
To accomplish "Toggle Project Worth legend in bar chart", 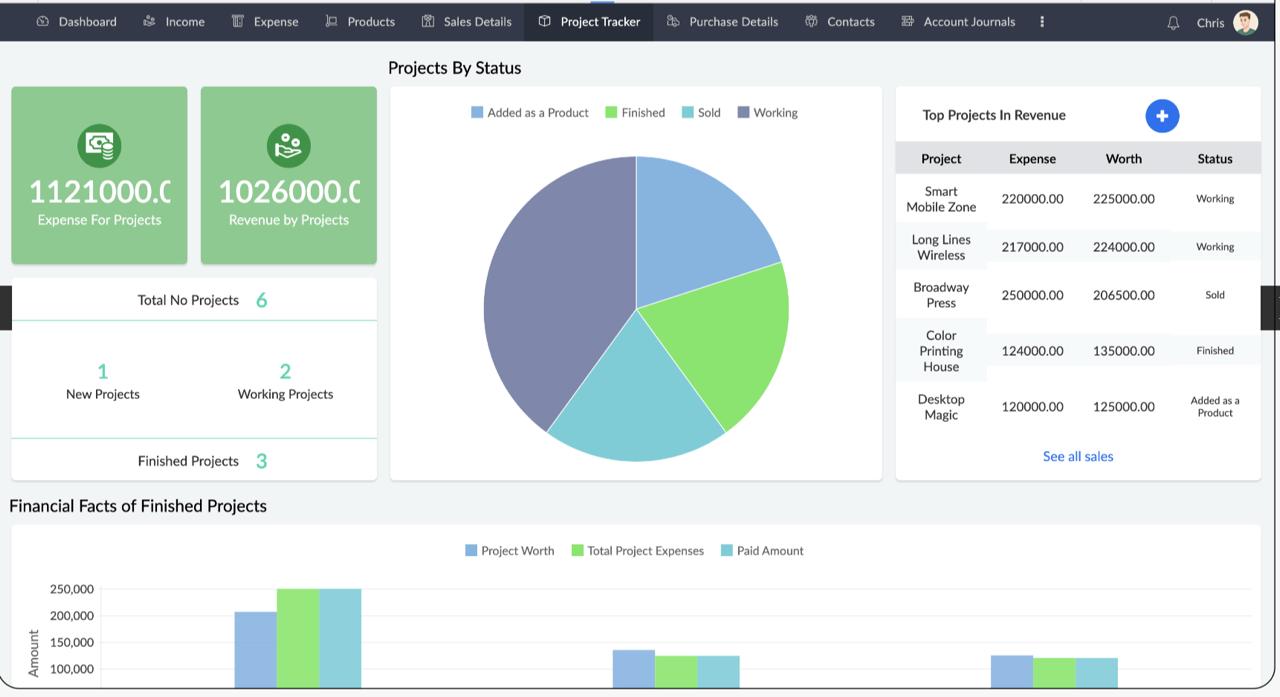I will coord(509,551).
